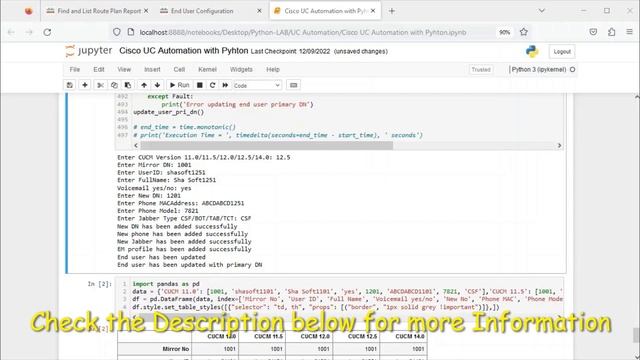Click the Logout button
This screenshot has width=640, height=360.
tap(562, 52)
